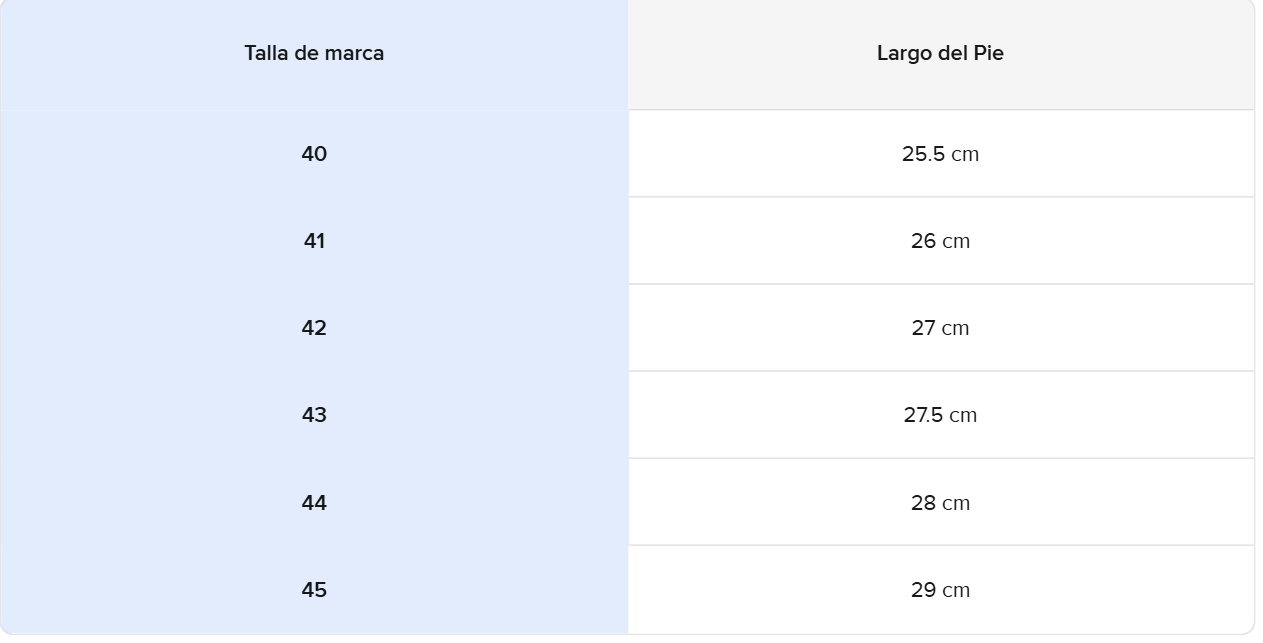Viewport: 1263px width, 643px height.
Task: Click the "Largo del Pie" column header
Action: (940, 54)
